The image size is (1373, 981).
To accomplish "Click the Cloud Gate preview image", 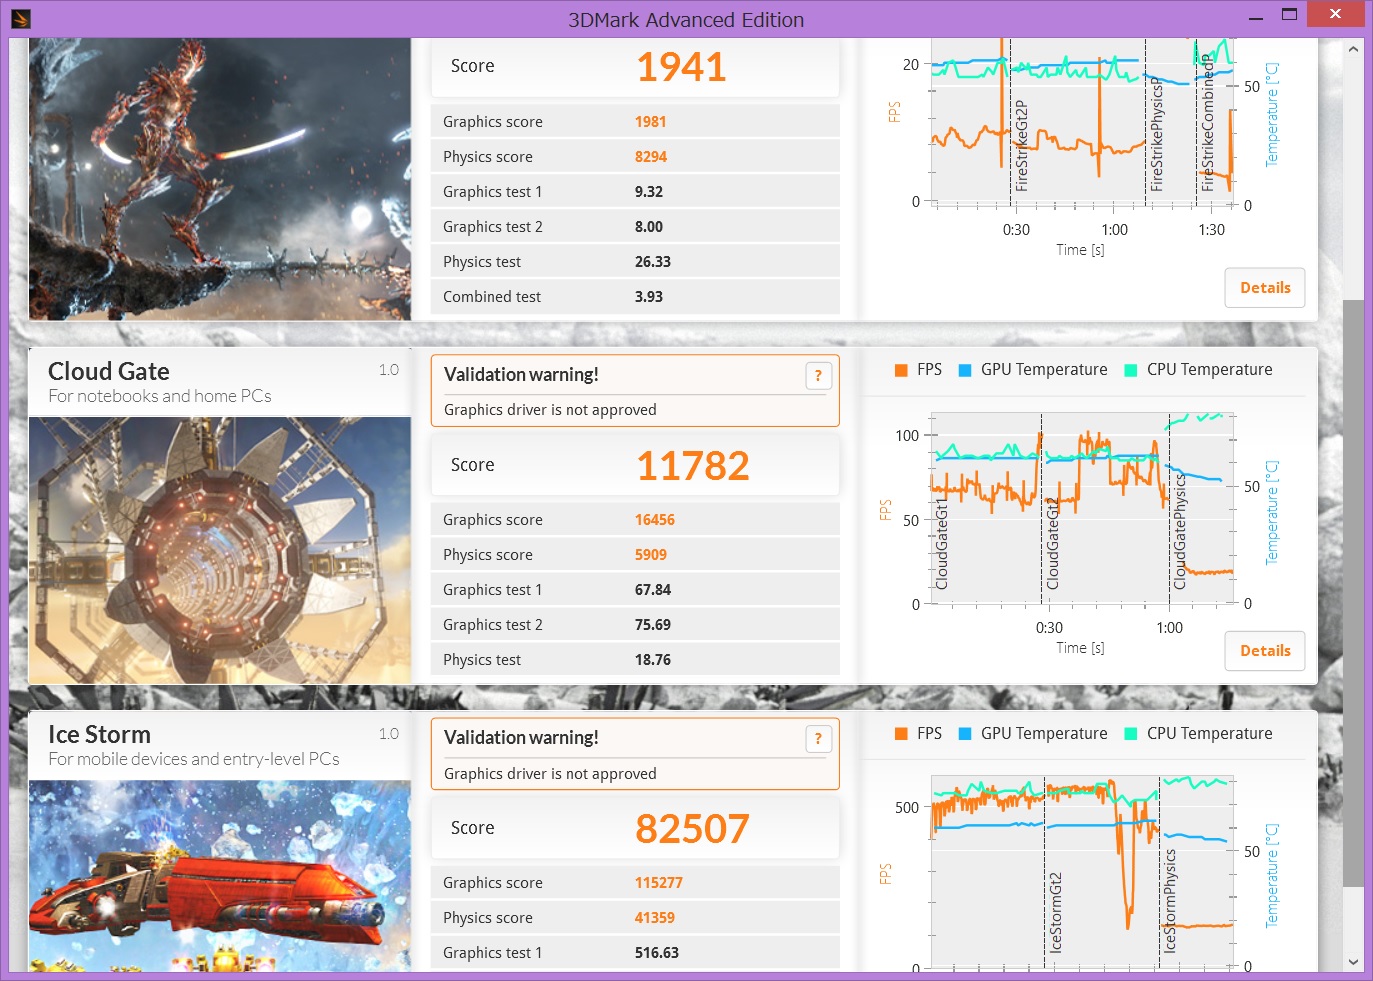I will click(220, 551).
